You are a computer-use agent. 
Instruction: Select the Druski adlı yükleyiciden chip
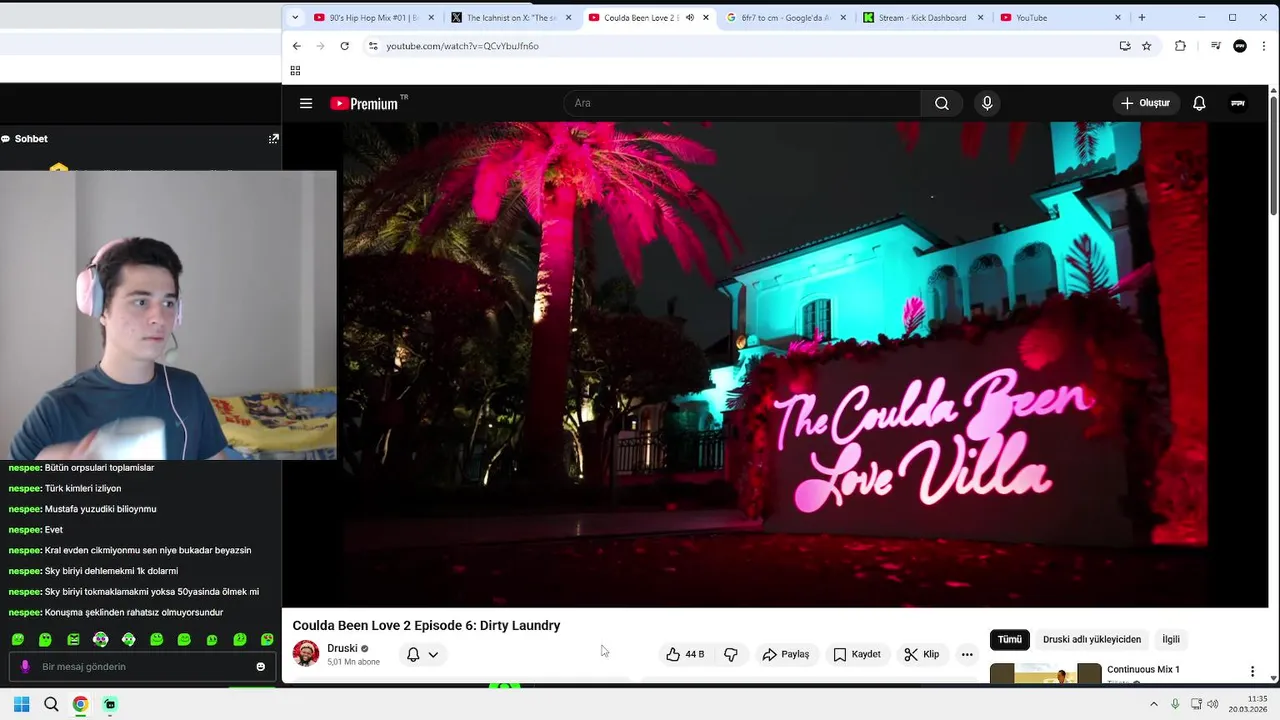tap(1092, 639)
